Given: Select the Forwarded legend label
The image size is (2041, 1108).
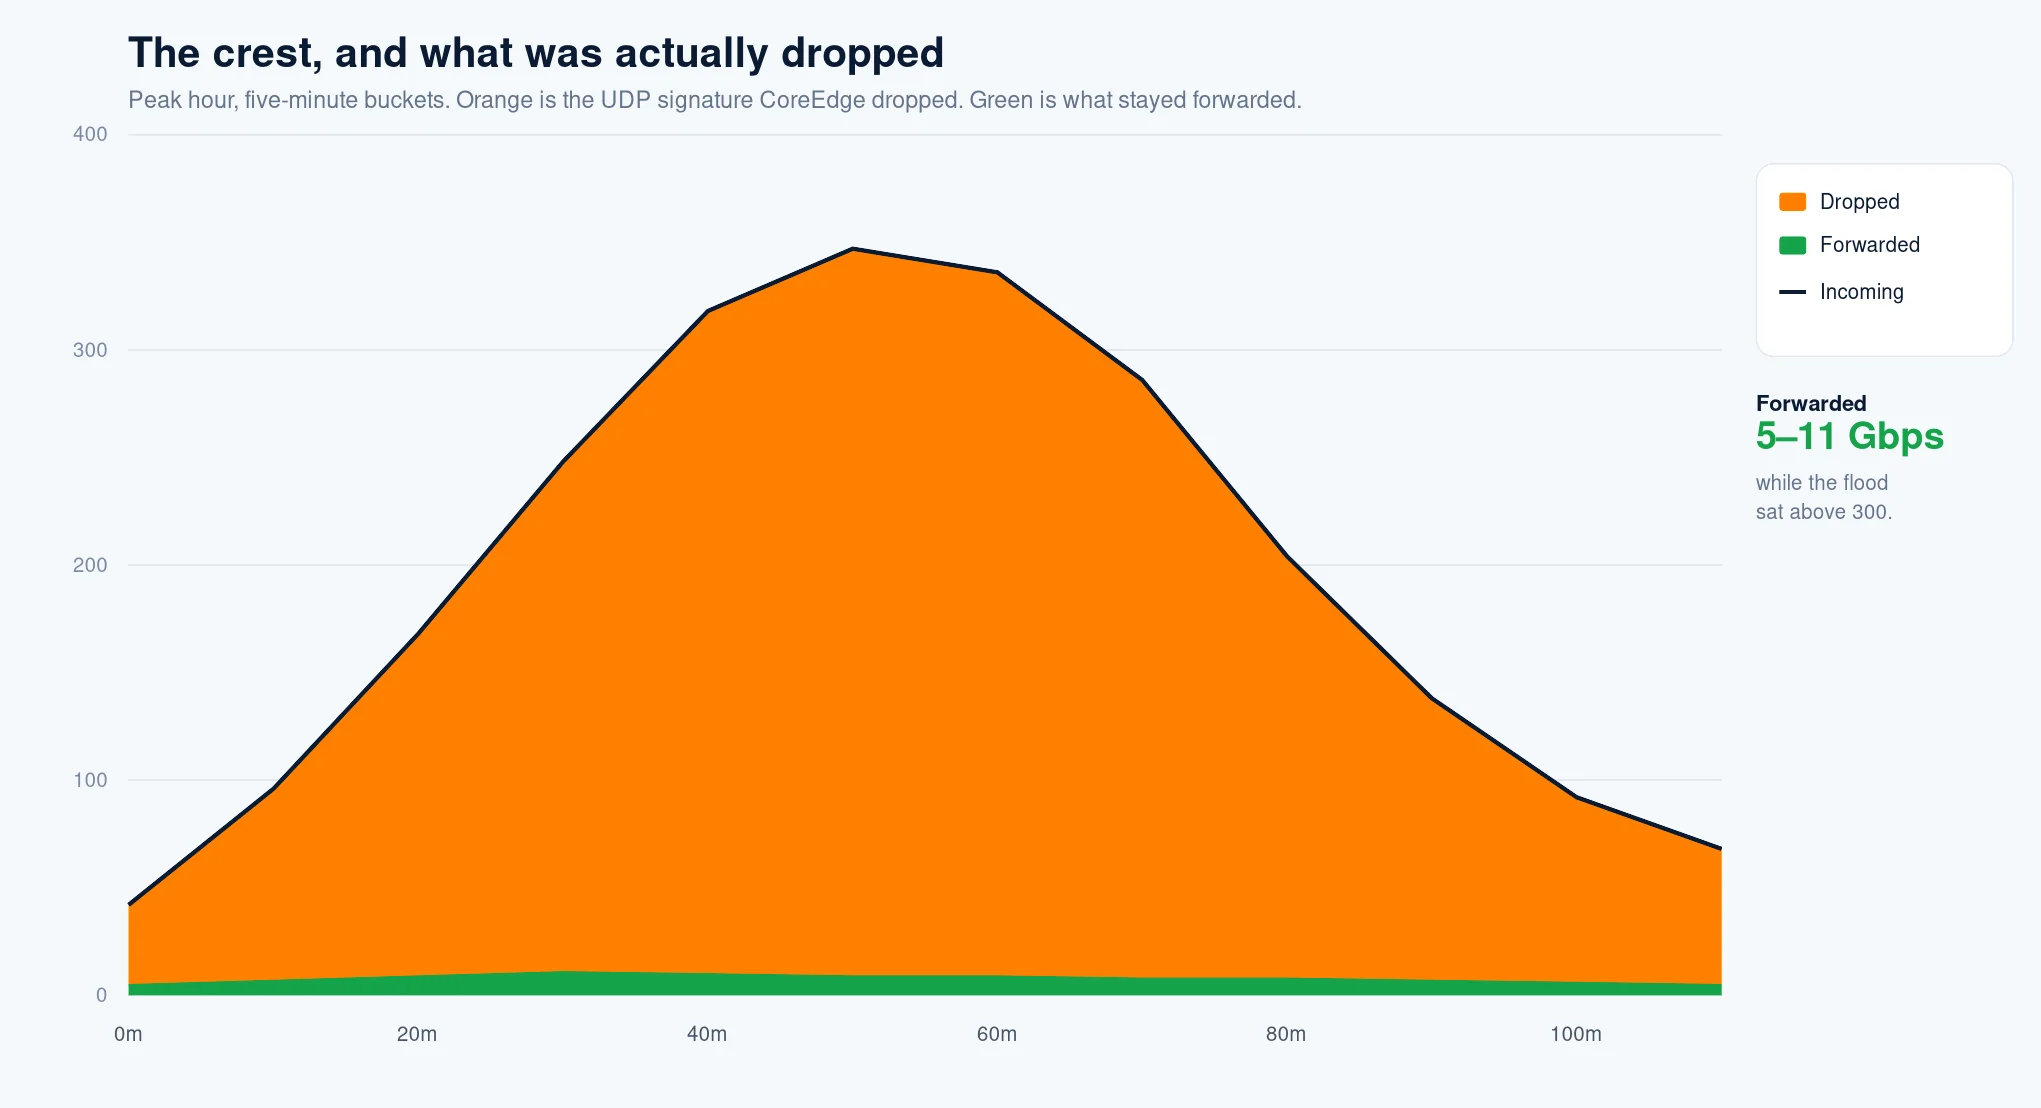Looking at the screenshot, I should click(x=1869, y=245).
